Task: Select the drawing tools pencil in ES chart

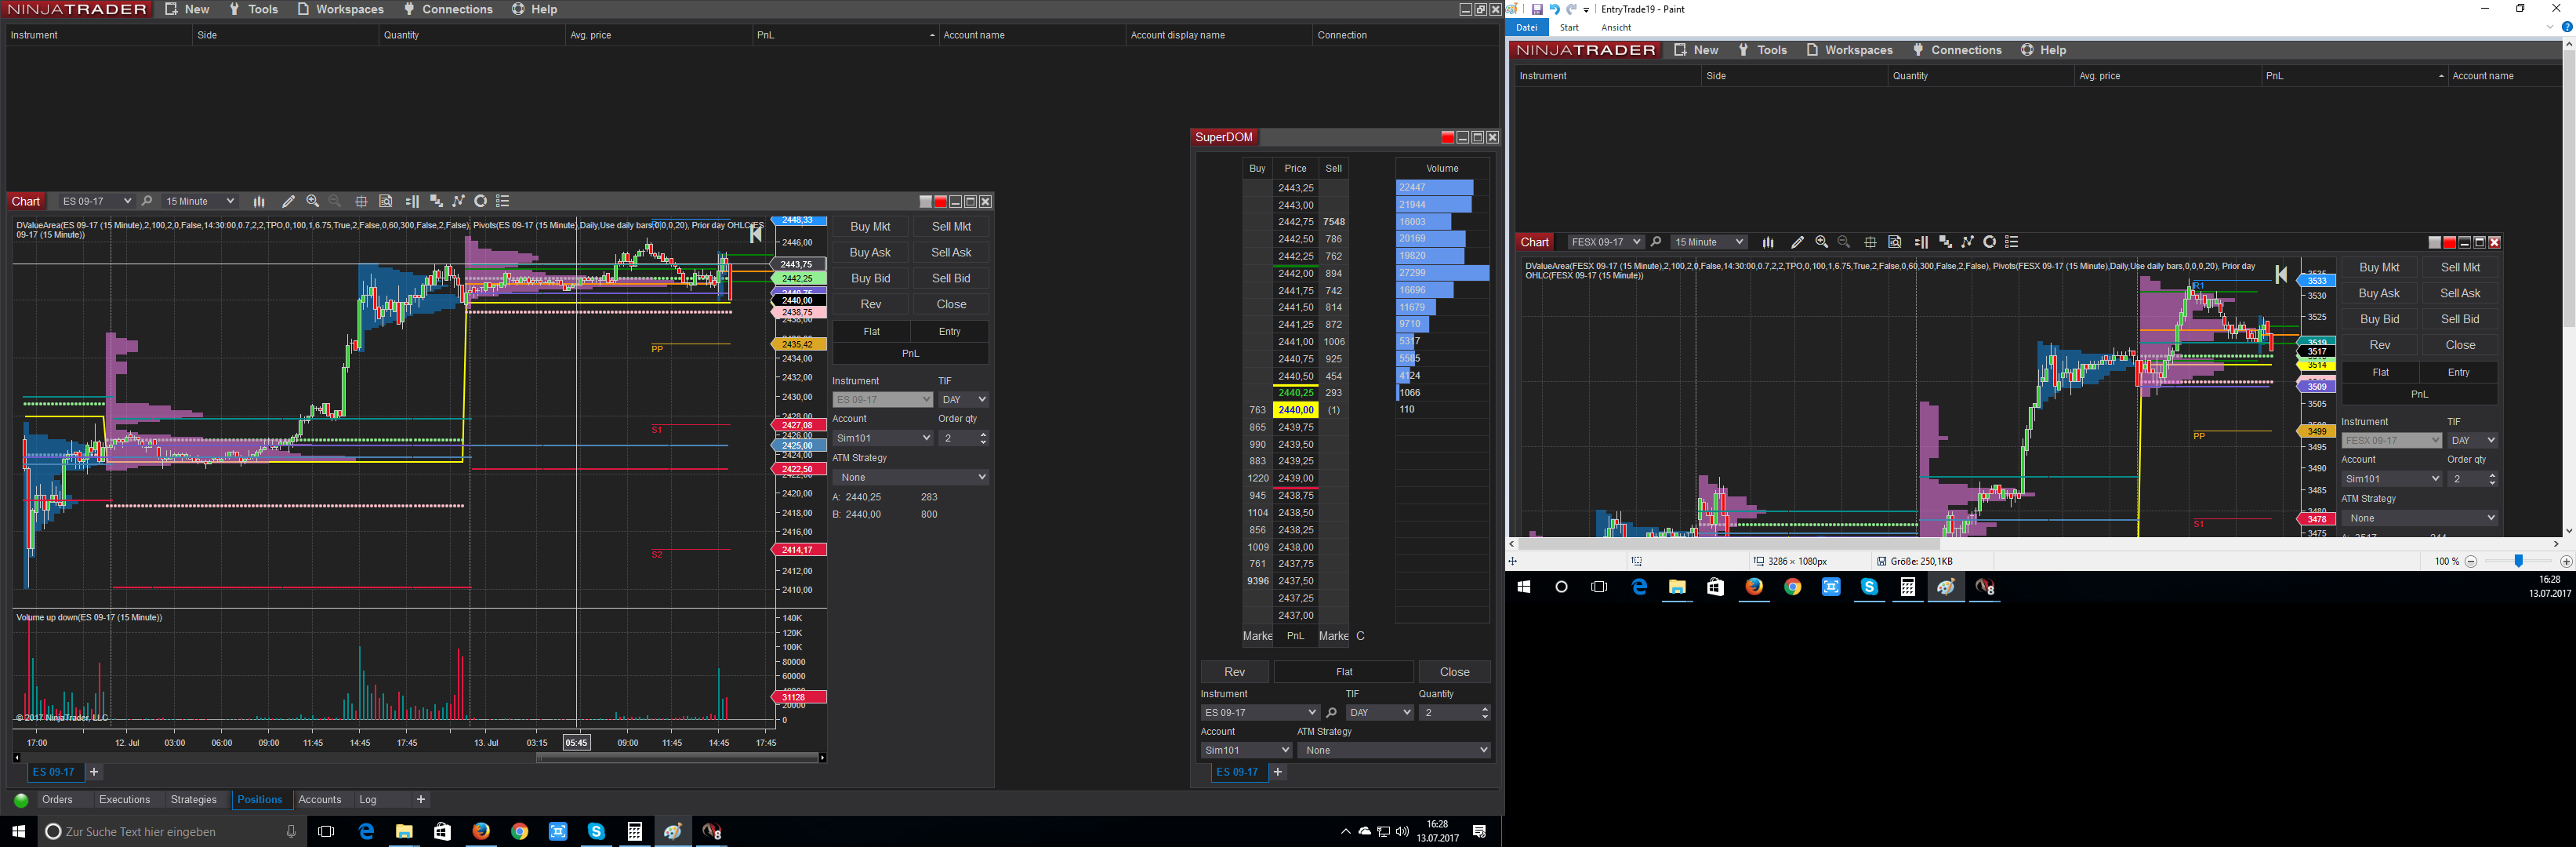Action: (288, 201)
